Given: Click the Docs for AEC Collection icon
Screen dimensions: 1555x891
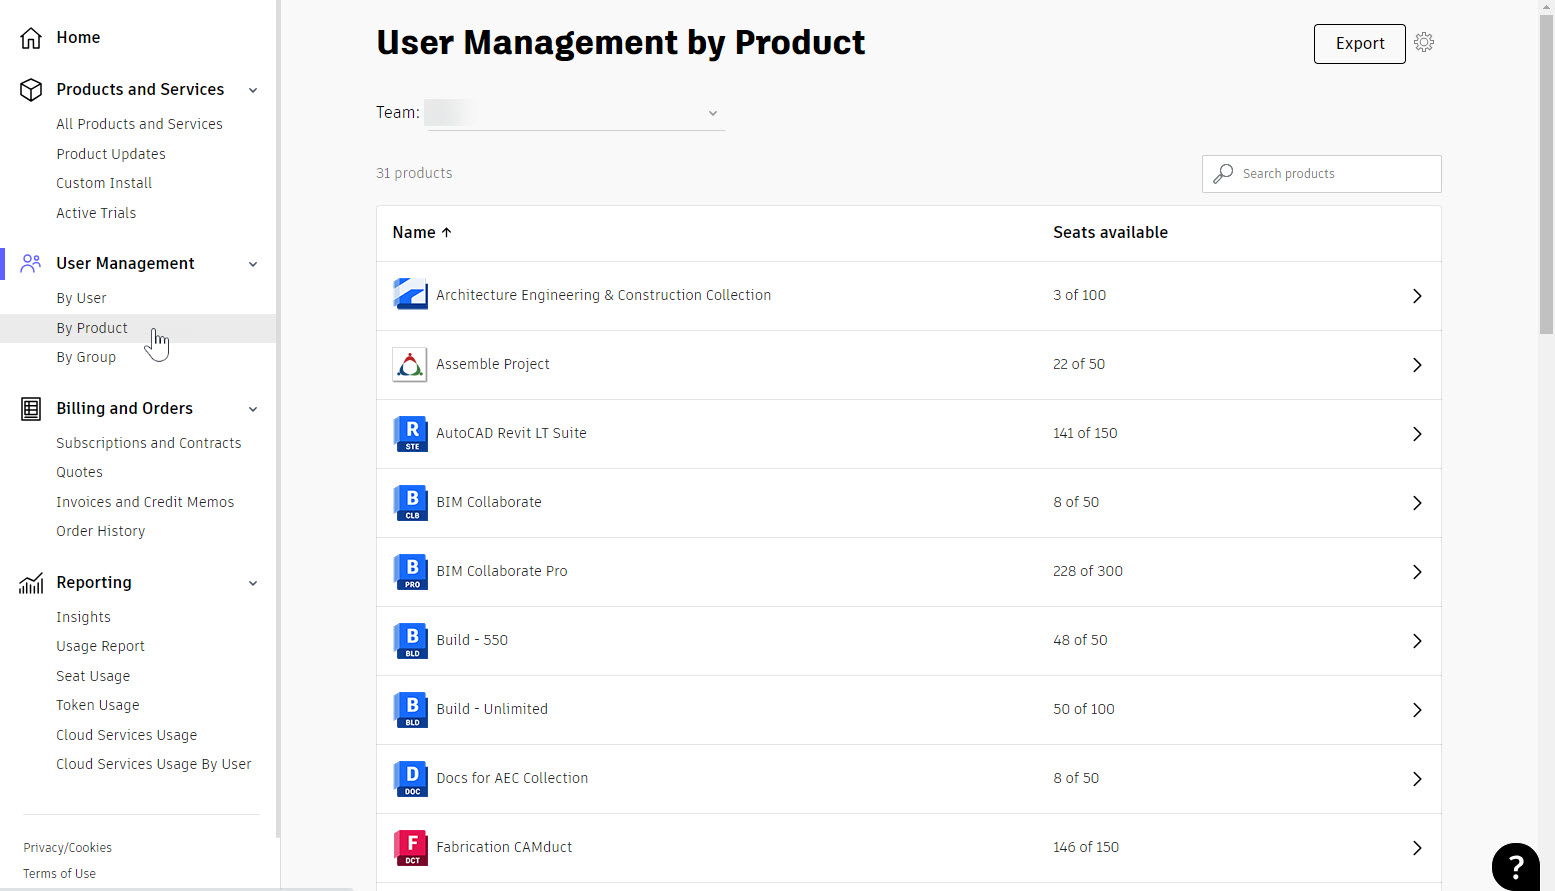Looking at the screenshot, I should [410, 778].
